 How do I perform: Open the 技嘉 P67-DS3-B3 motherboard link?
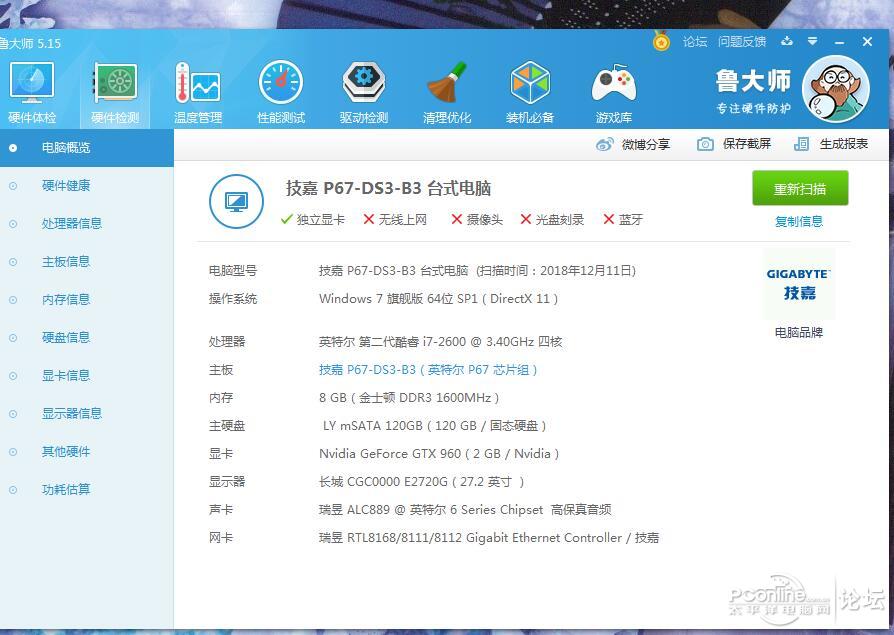(428, 370)
